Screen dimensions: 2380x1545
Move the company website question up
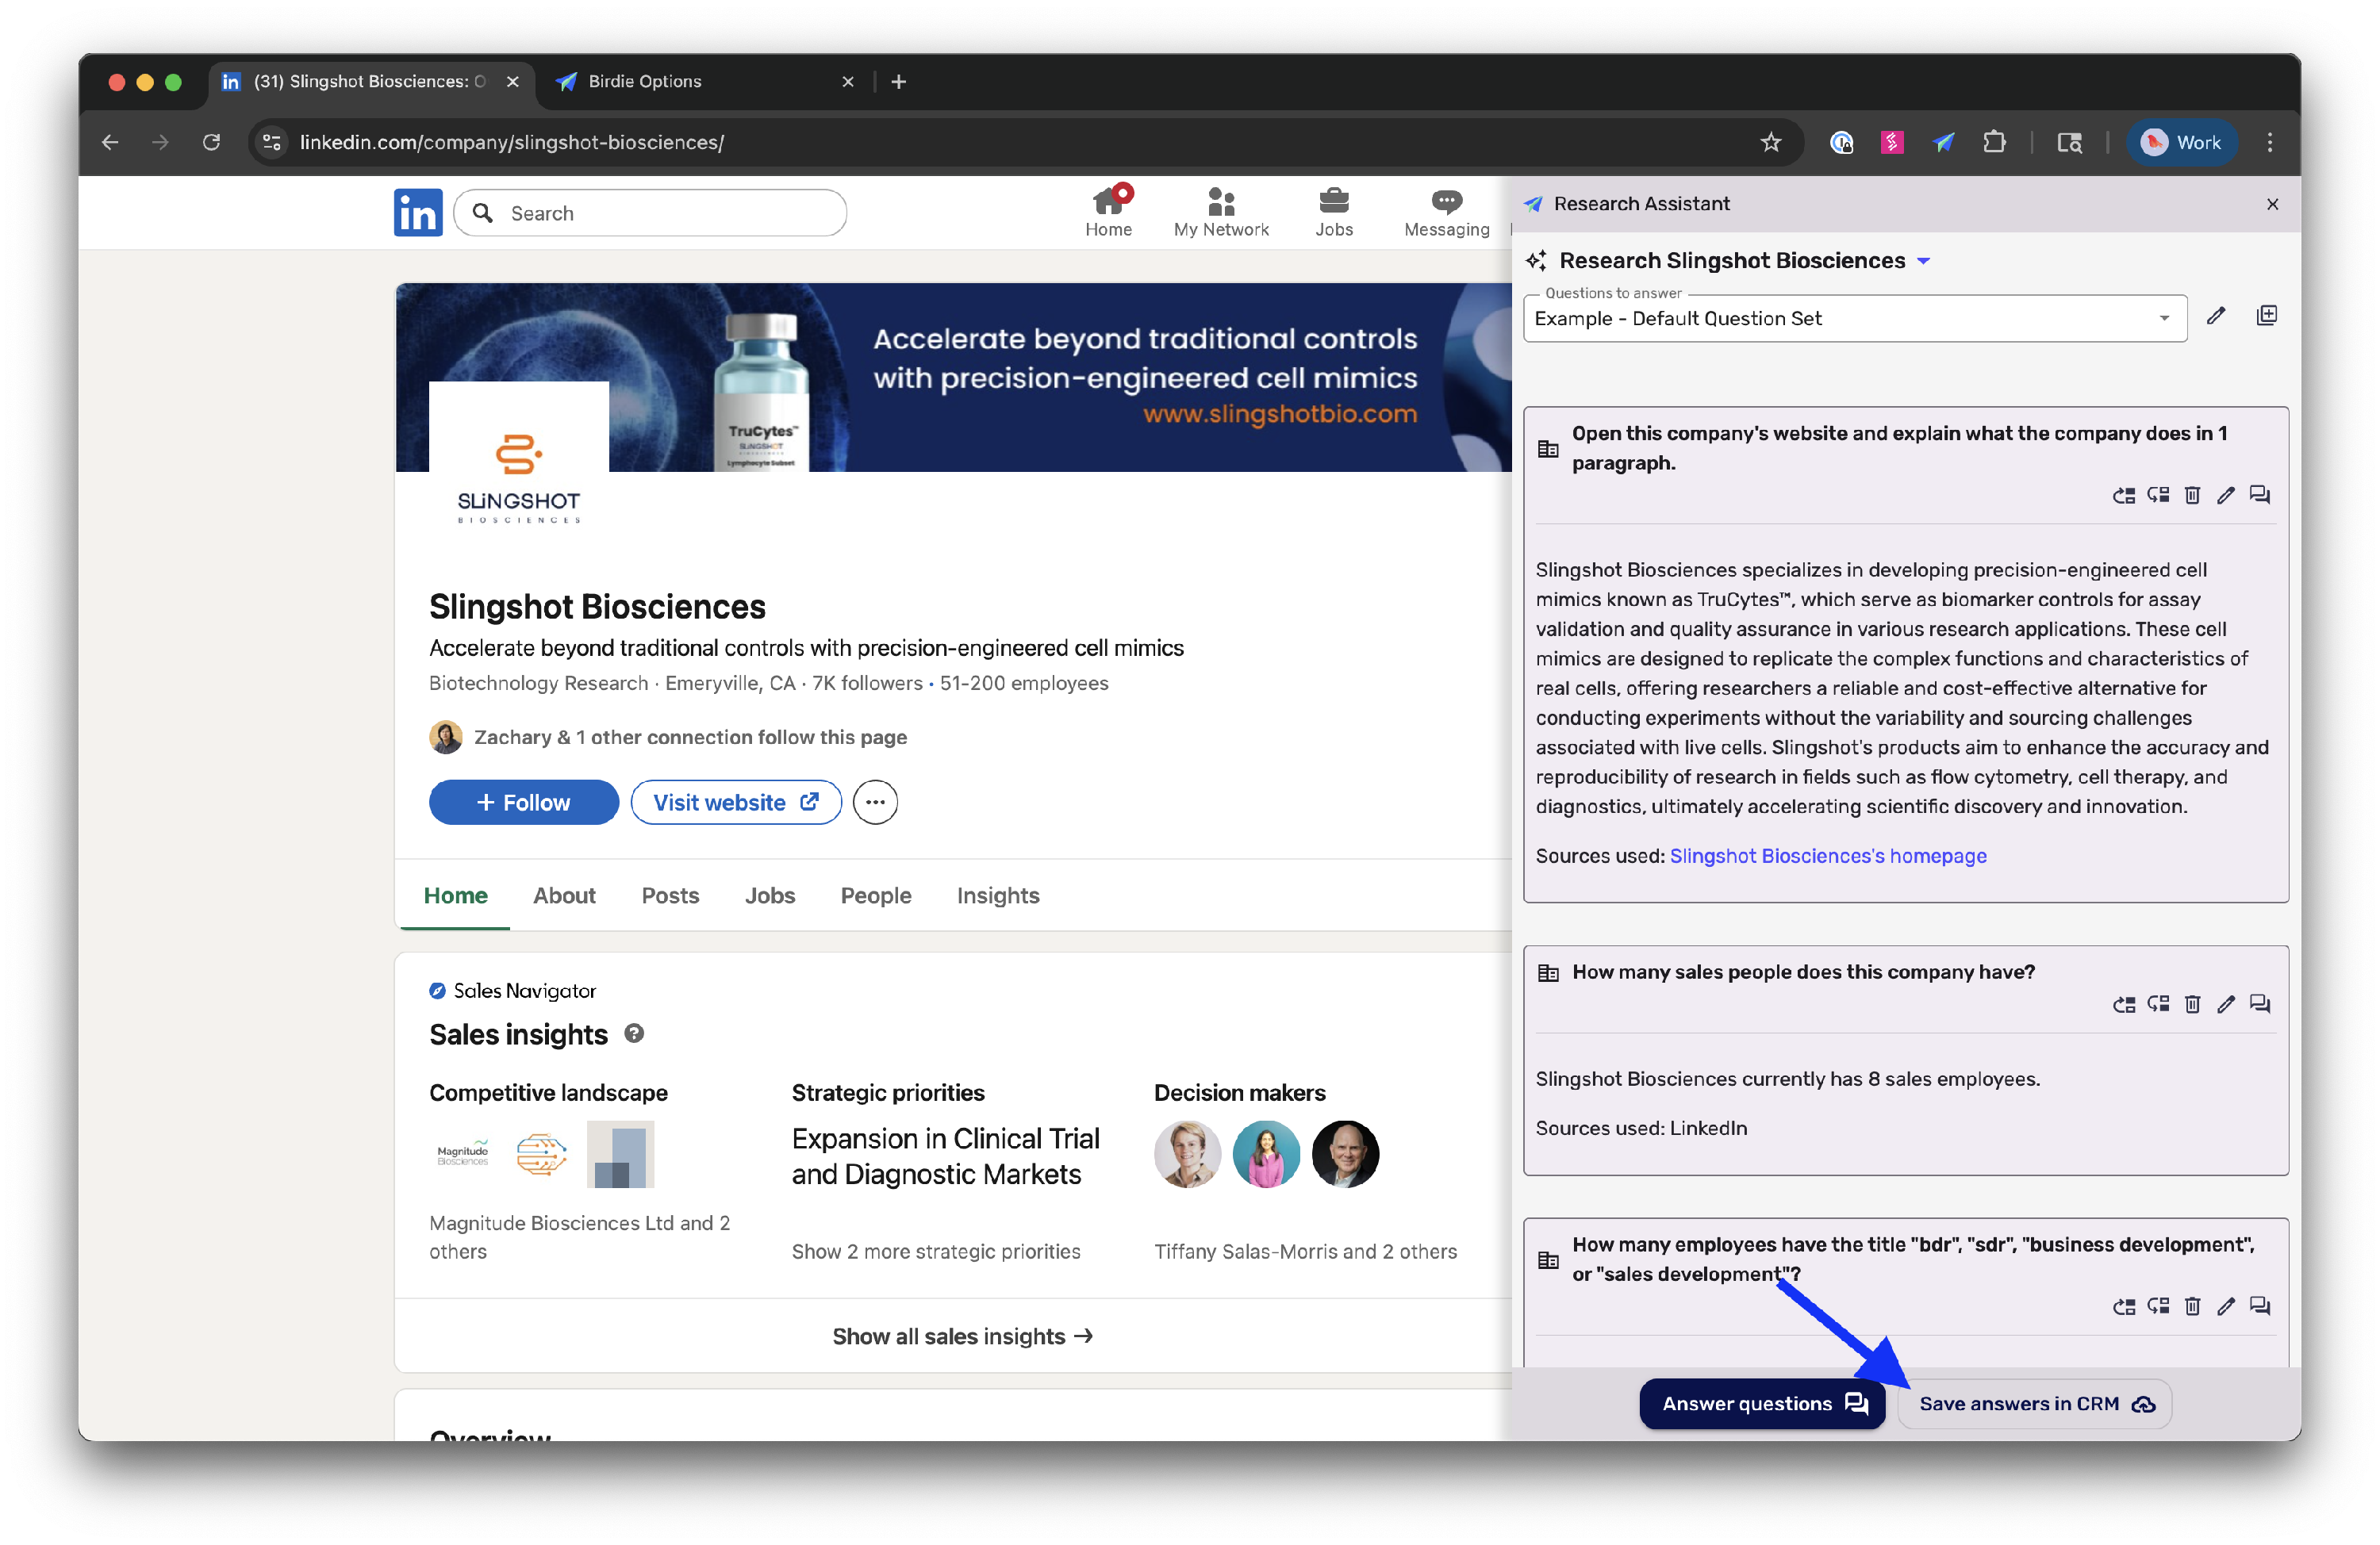click(2123, 496)
